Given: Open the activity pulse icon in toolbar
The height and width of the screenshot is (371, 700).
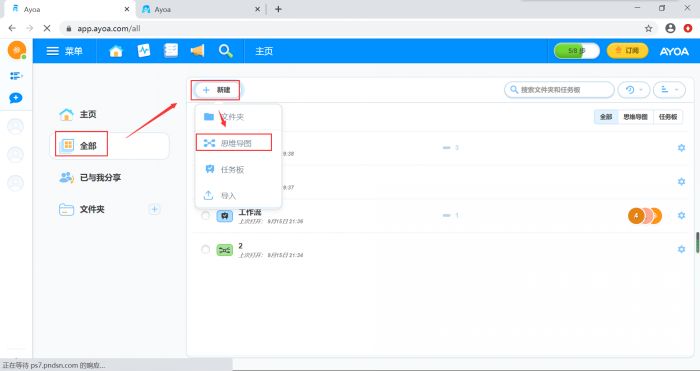Looking at the screenshot, I should [144, 50].
